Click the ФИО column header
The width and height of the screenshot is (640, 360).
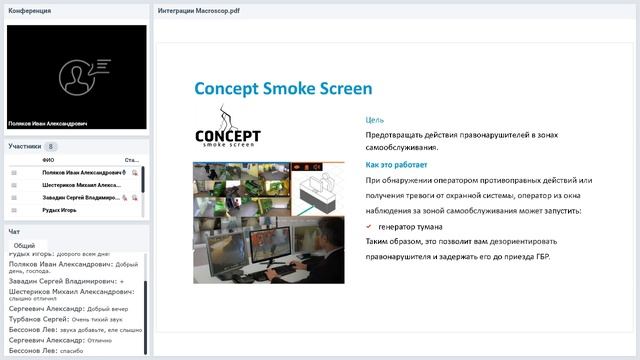tap(48, 160)
